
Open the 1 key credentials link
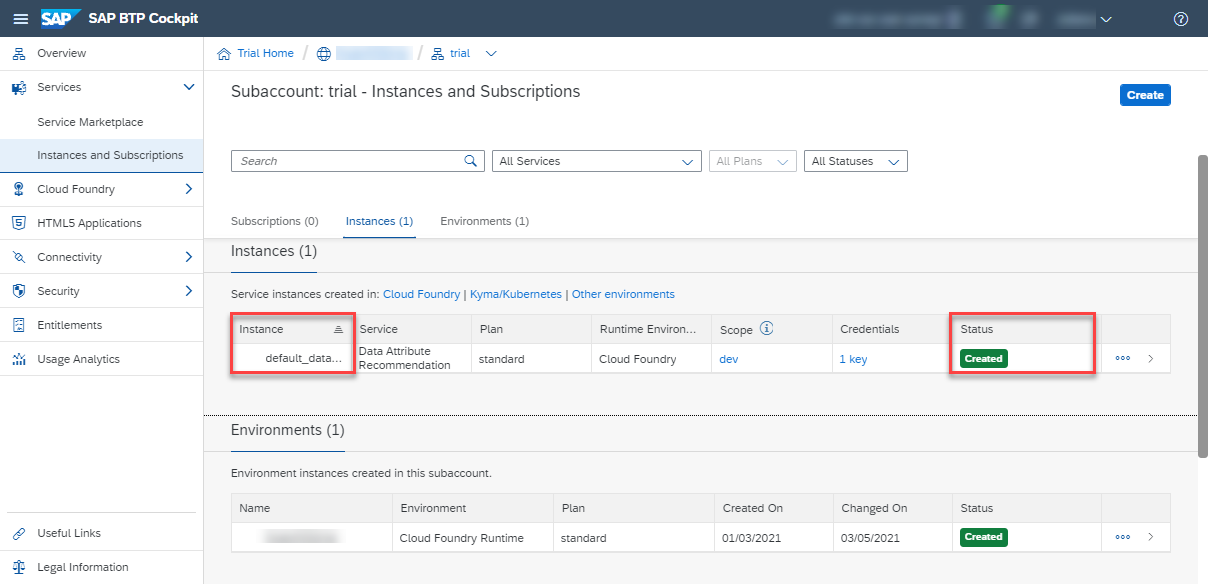(x=853, y=359)
